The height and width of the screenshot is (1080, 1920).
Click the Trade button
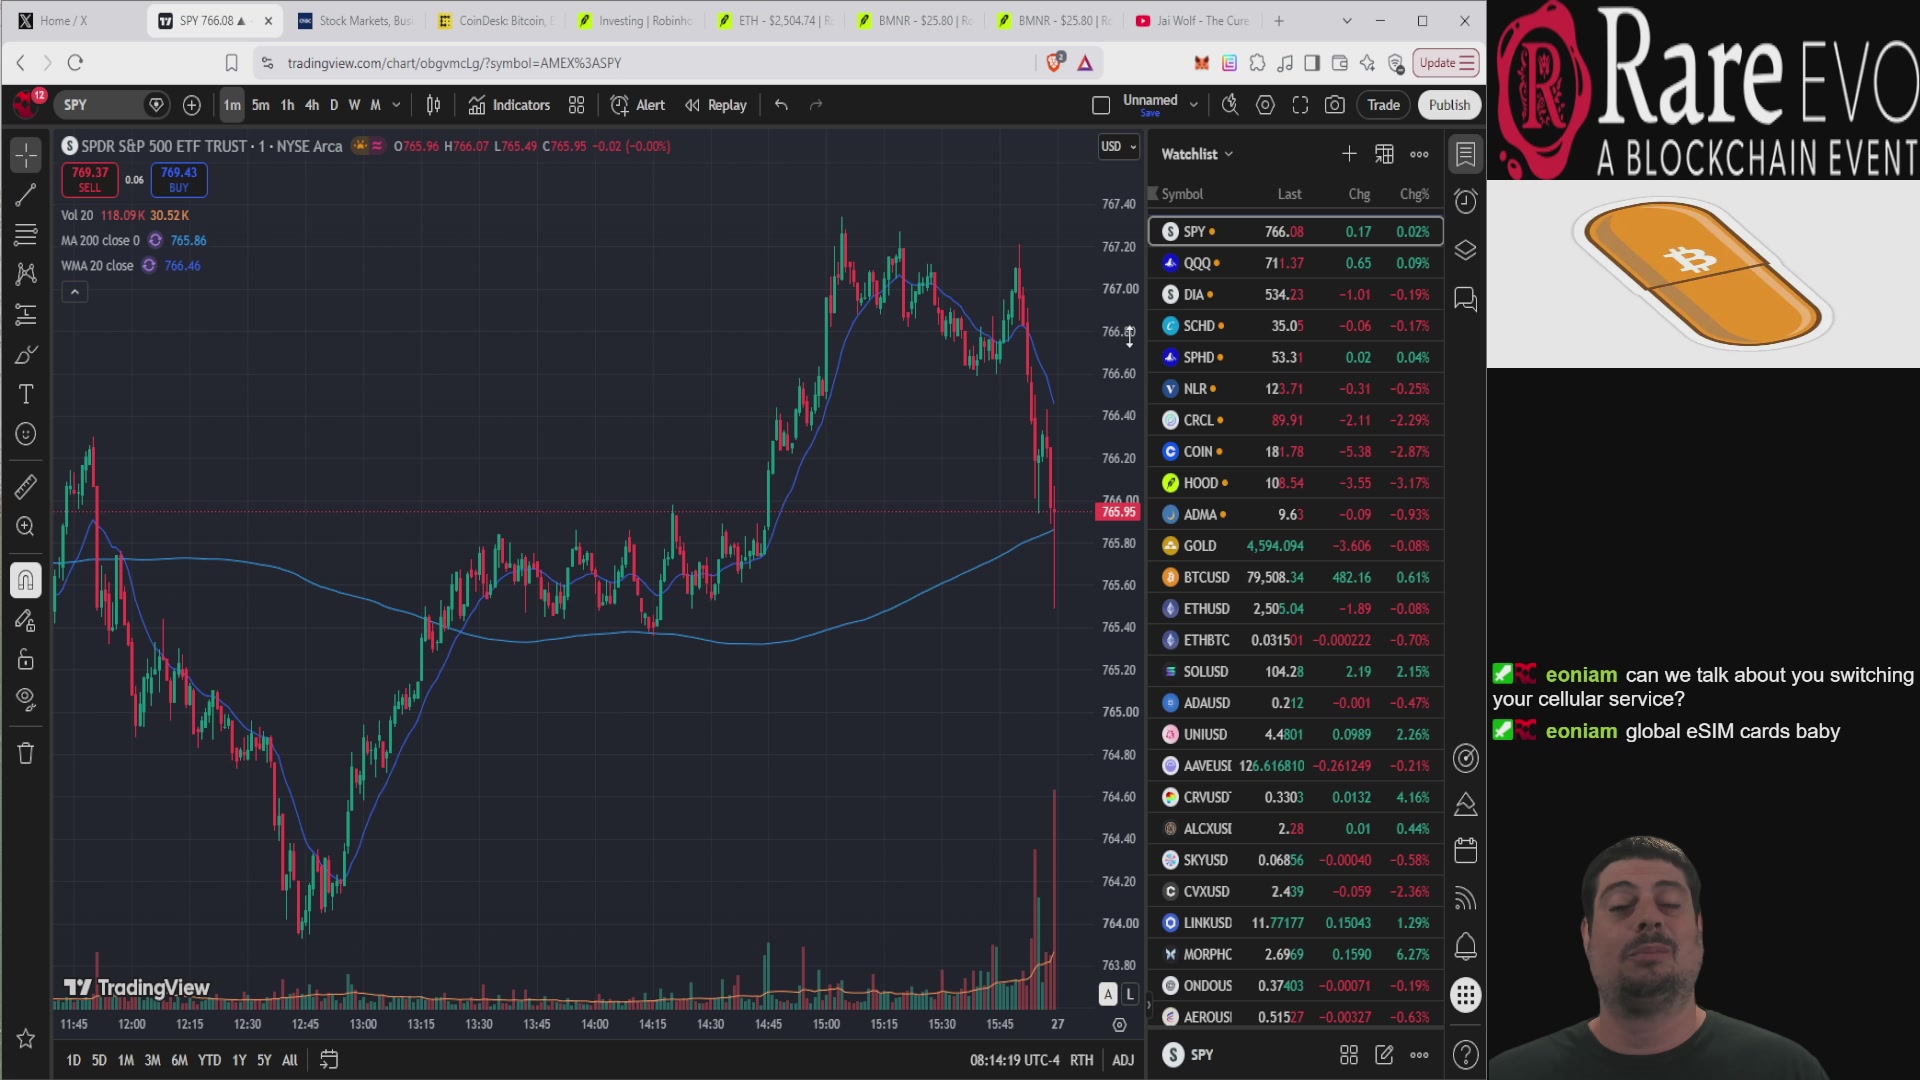[x=1383, y=105]
